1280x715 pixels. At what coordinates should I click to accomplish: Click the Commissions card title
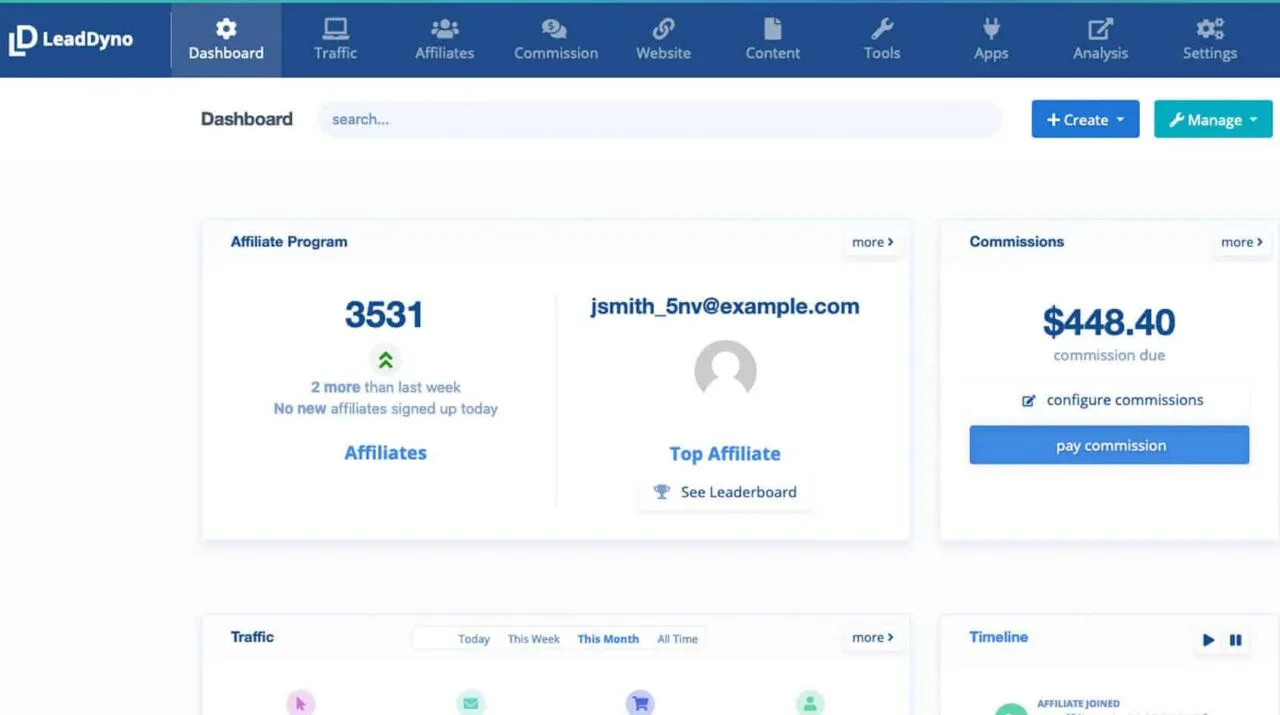click(x=1016, y=242)
